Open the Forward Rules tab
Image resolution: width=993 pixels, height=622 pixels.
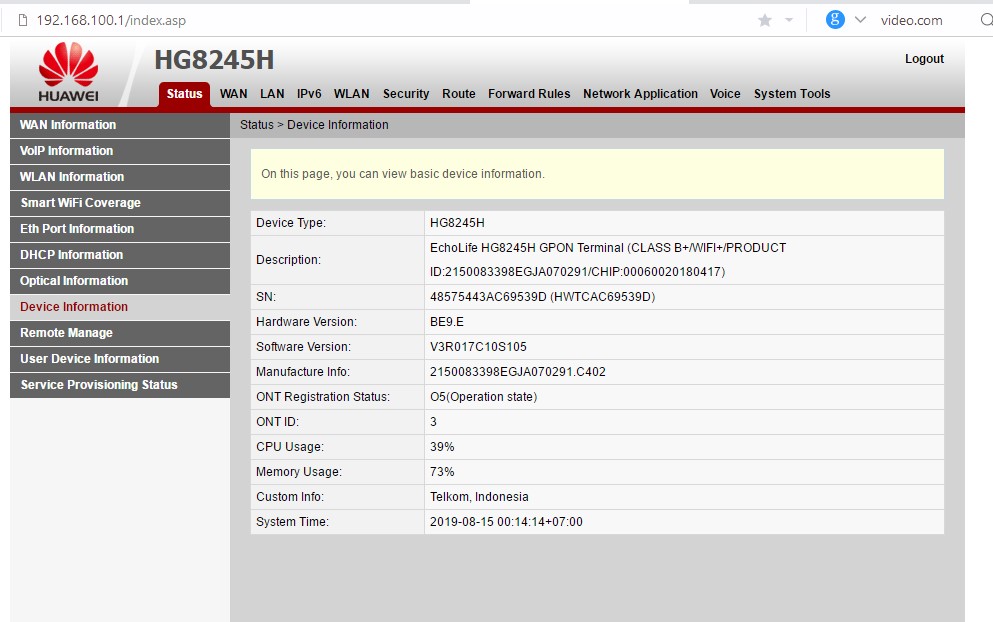[529, 94]
